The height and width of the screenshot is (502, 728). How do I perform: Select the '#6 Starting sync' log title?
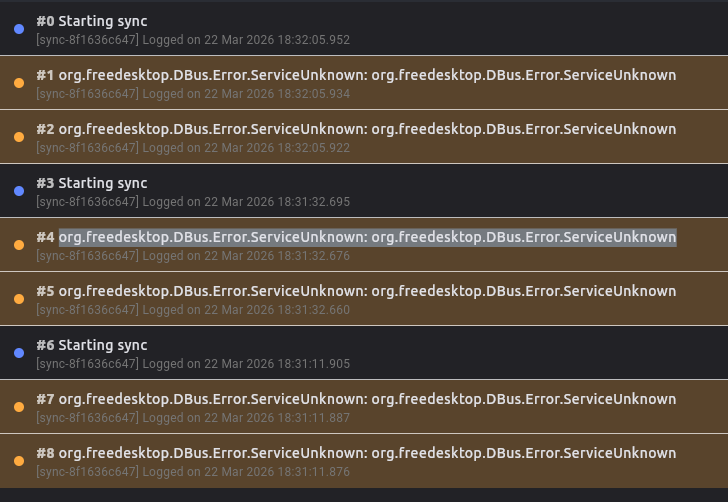(x=92, y=345)
